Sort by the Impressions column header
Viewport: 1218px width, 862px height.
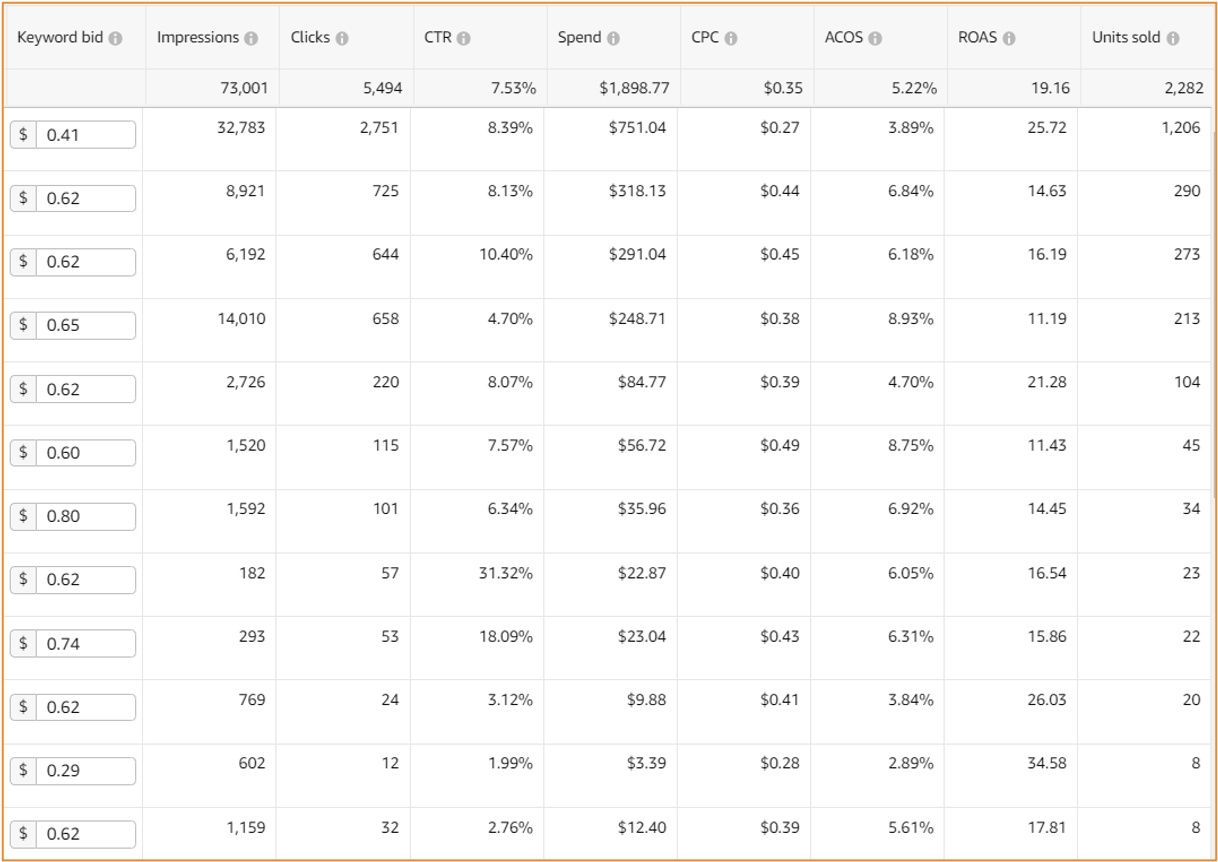coord(198,37)
